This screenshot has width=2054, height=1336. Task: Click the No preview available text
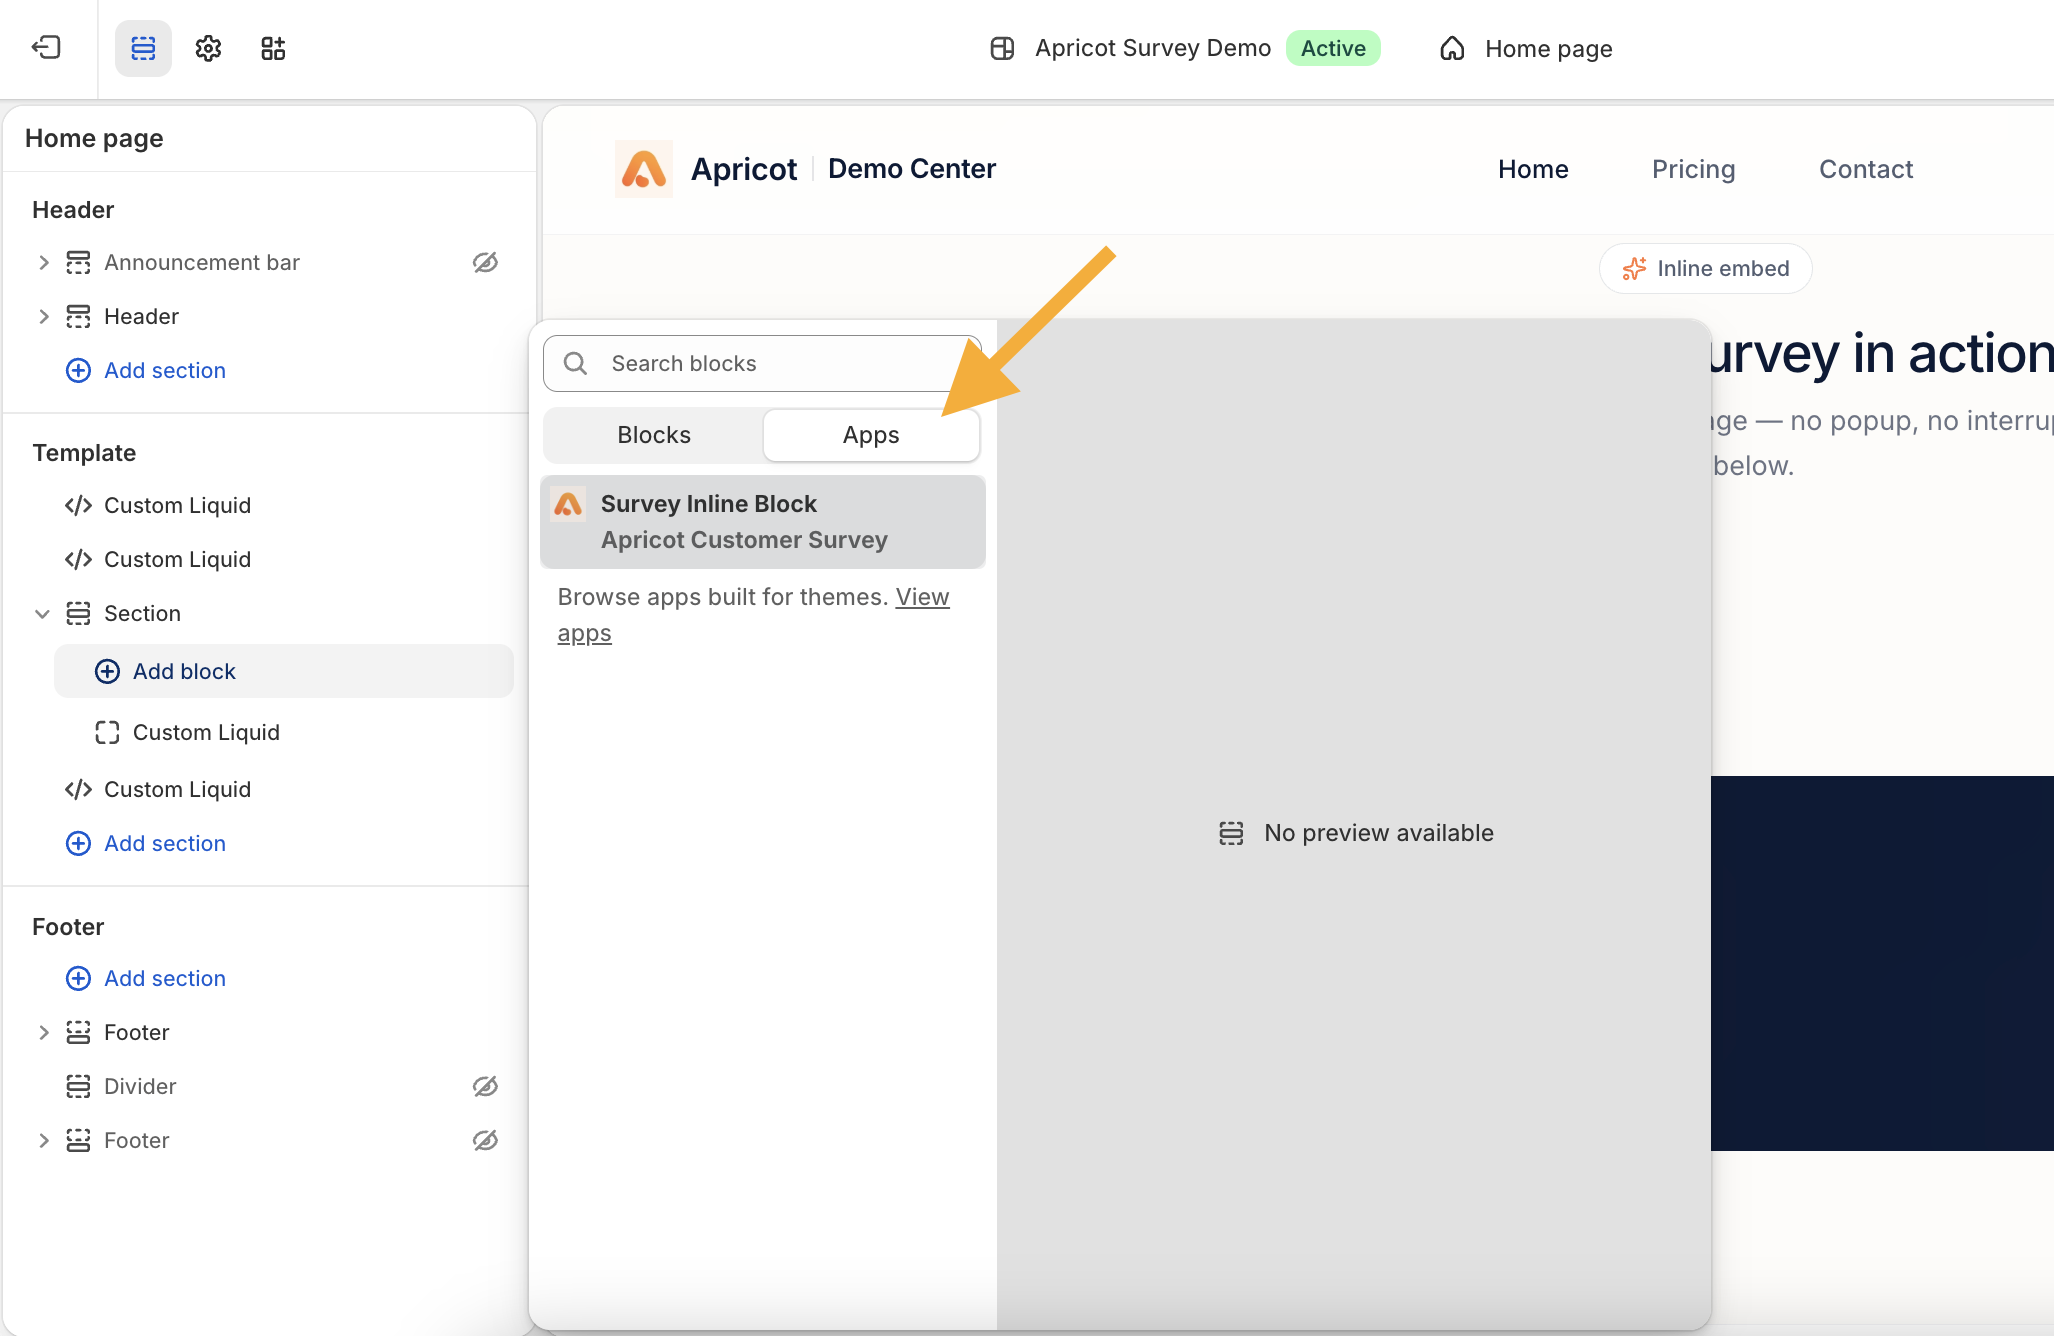point(1379,833)
